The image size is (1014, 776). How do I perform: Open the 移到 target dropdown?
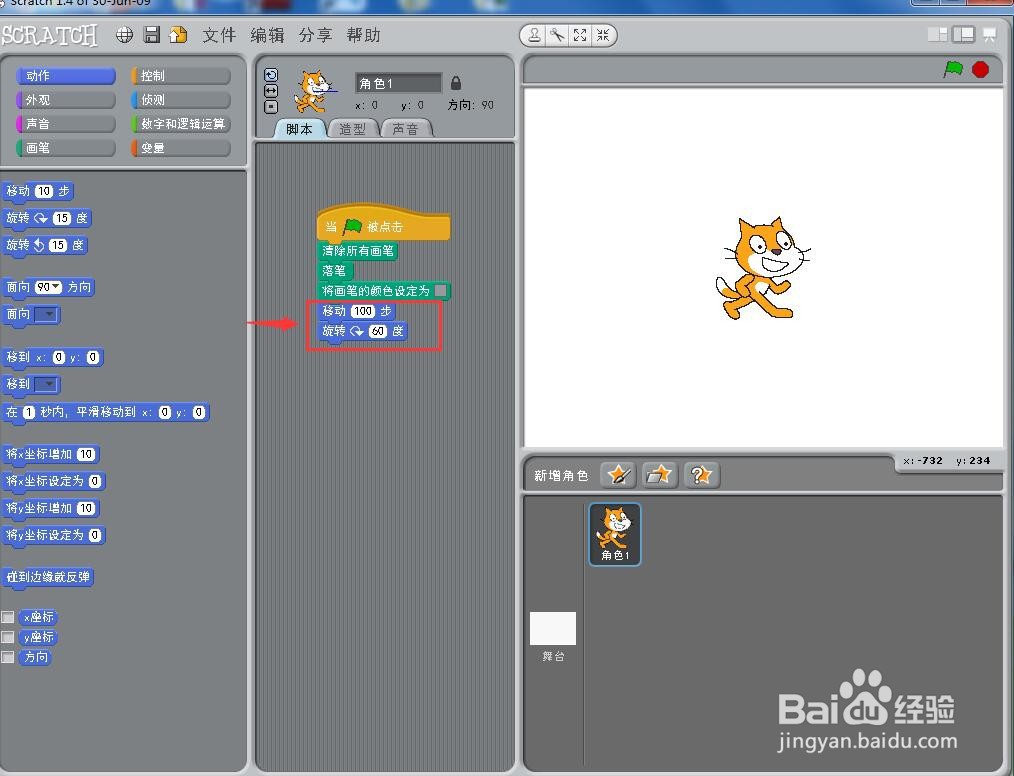click(x=48, y=384)
